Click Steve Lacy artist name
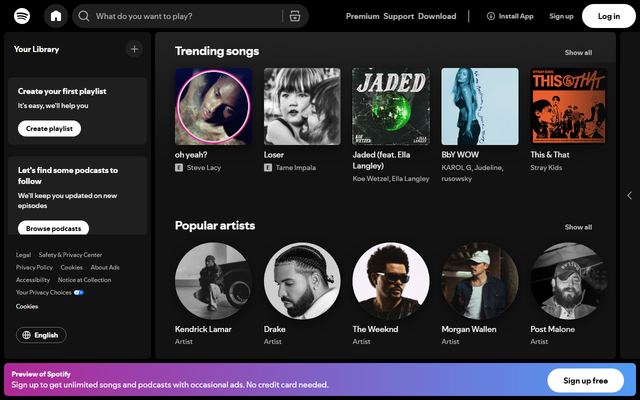The image size is (640, 400). [x=204, y=167]
